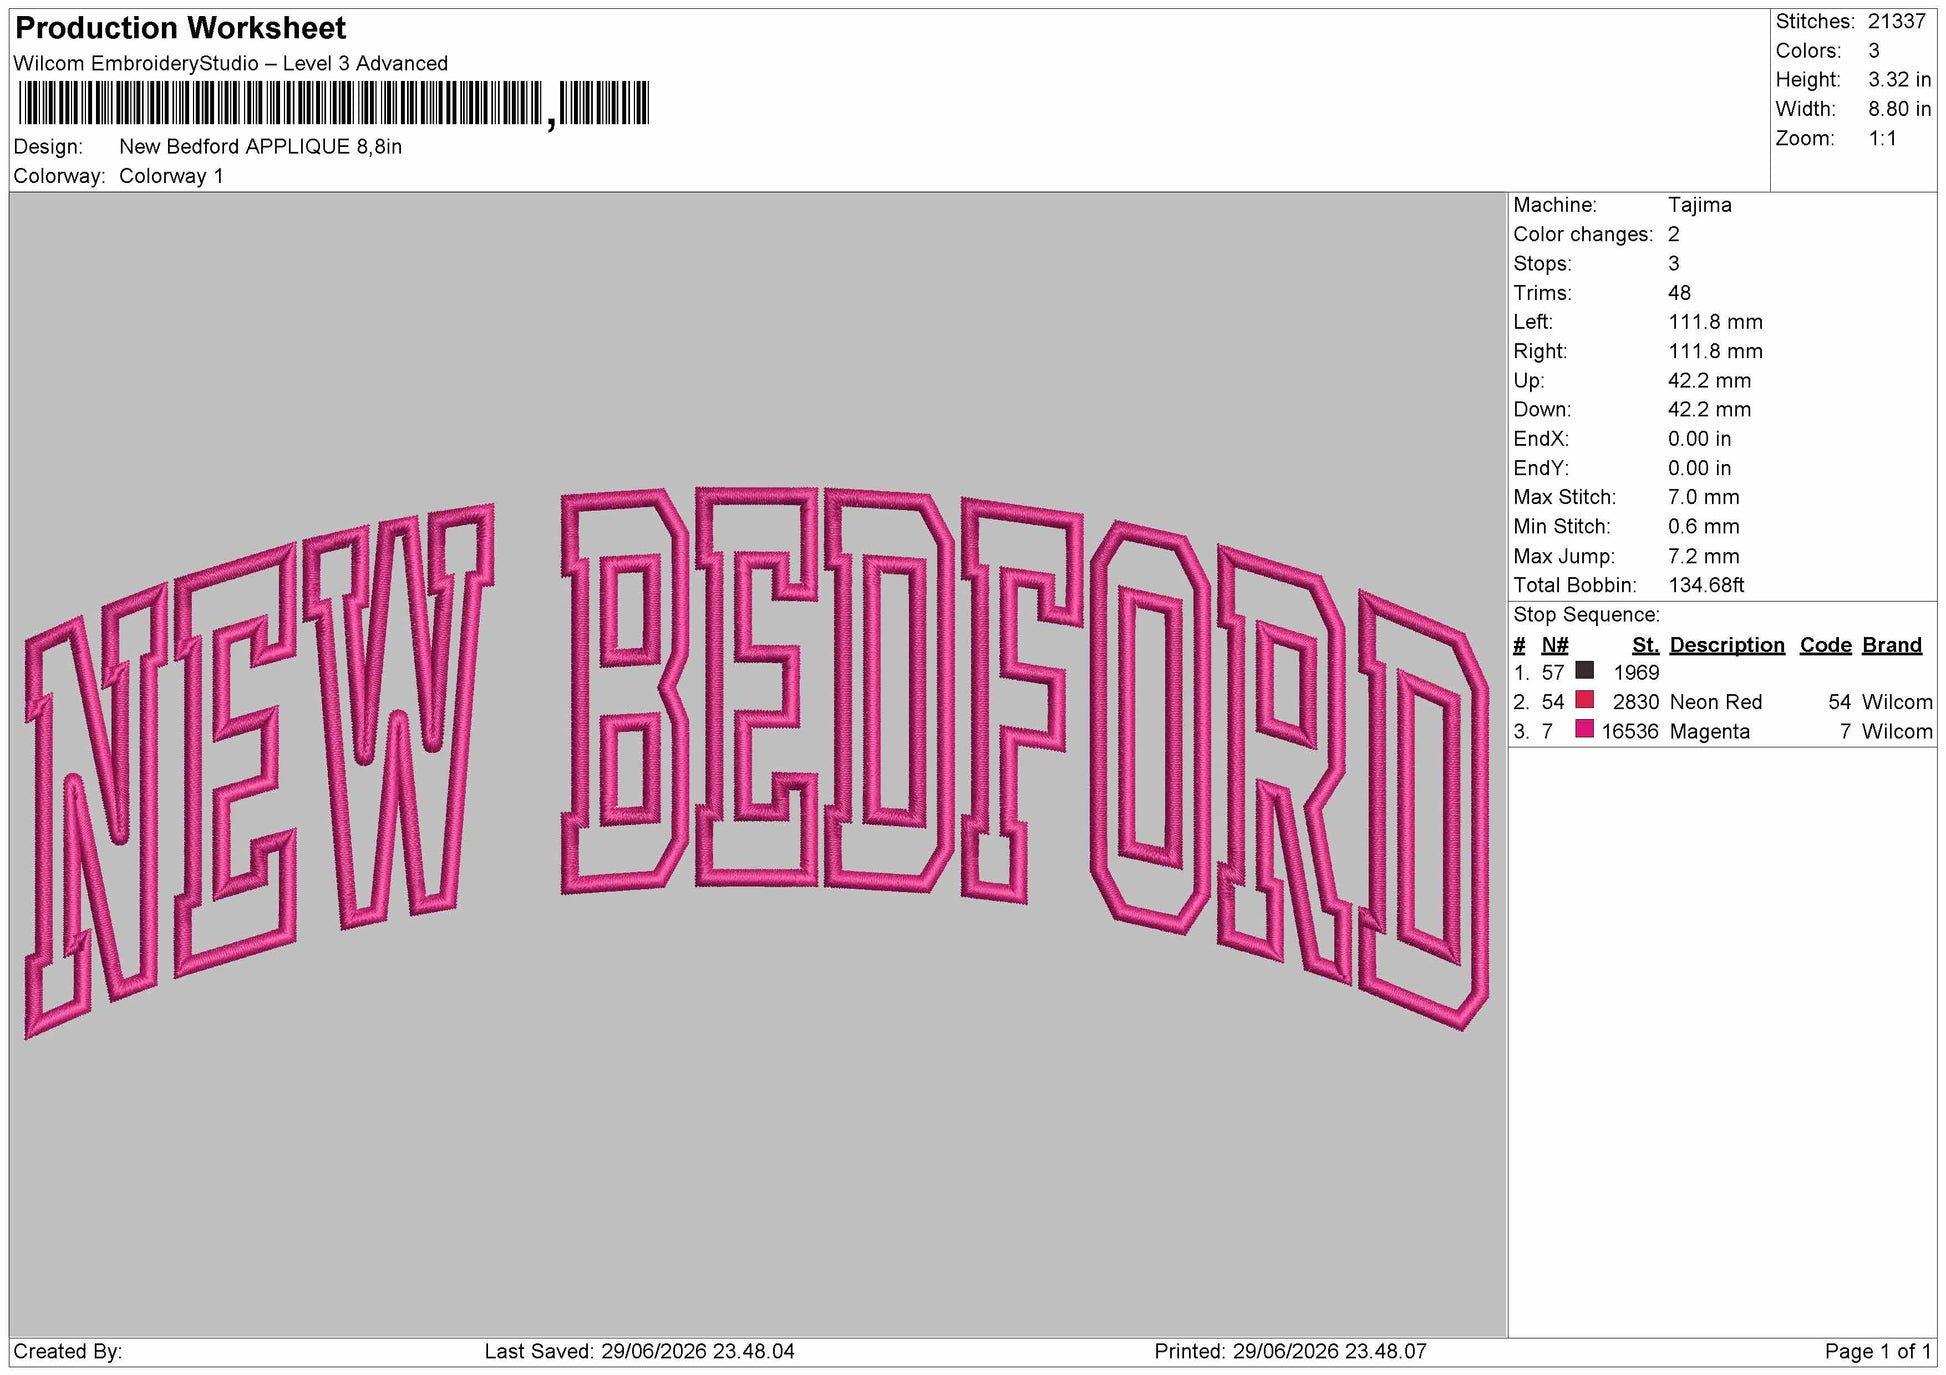The image size is (1946, 1375).
Task: Click the 'Production Worksheet' title
Action: [181, 28]
